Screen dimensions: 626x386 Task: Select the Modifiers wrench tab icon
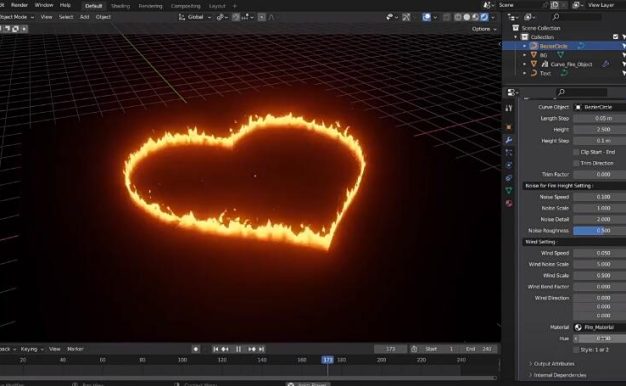[x=509, y=140]
